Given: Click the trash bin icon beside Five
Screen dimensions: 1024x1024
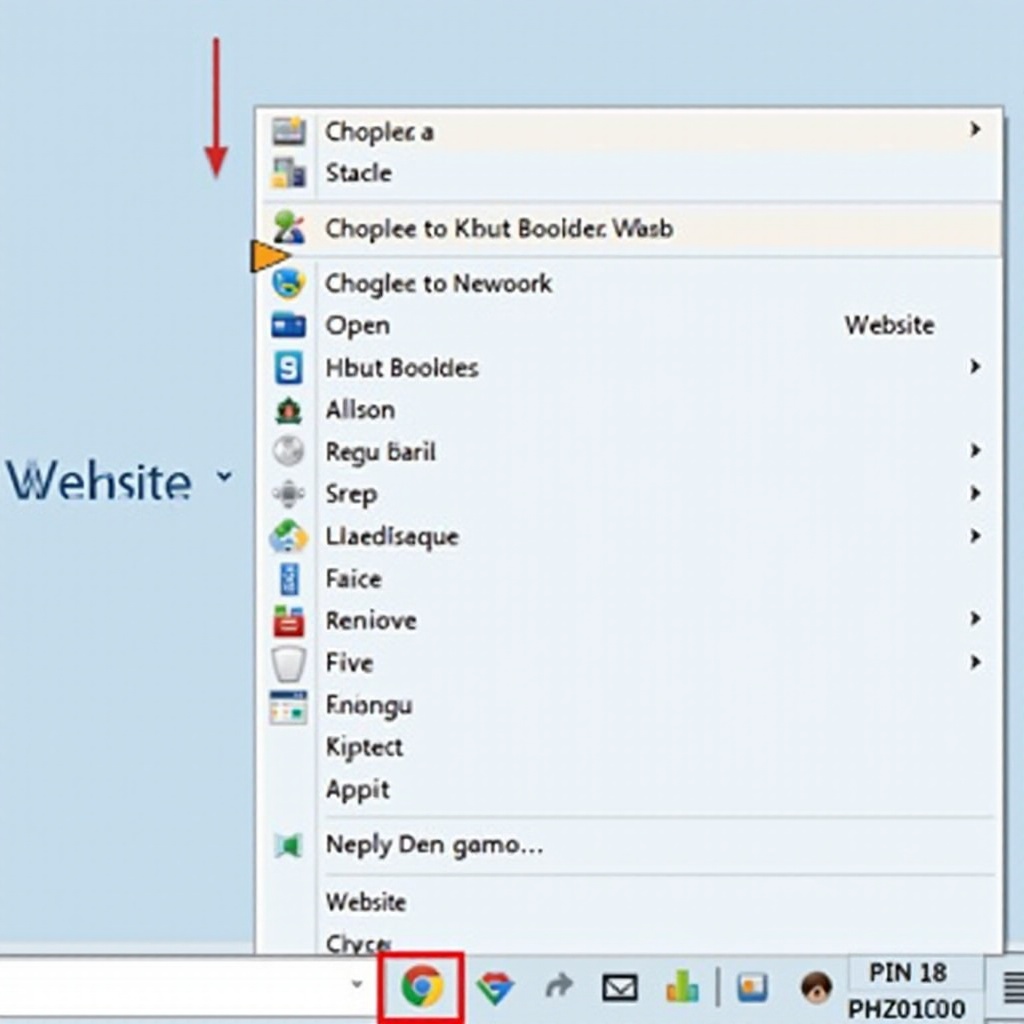Looking at the screenshot, I should tap(288, 663).
